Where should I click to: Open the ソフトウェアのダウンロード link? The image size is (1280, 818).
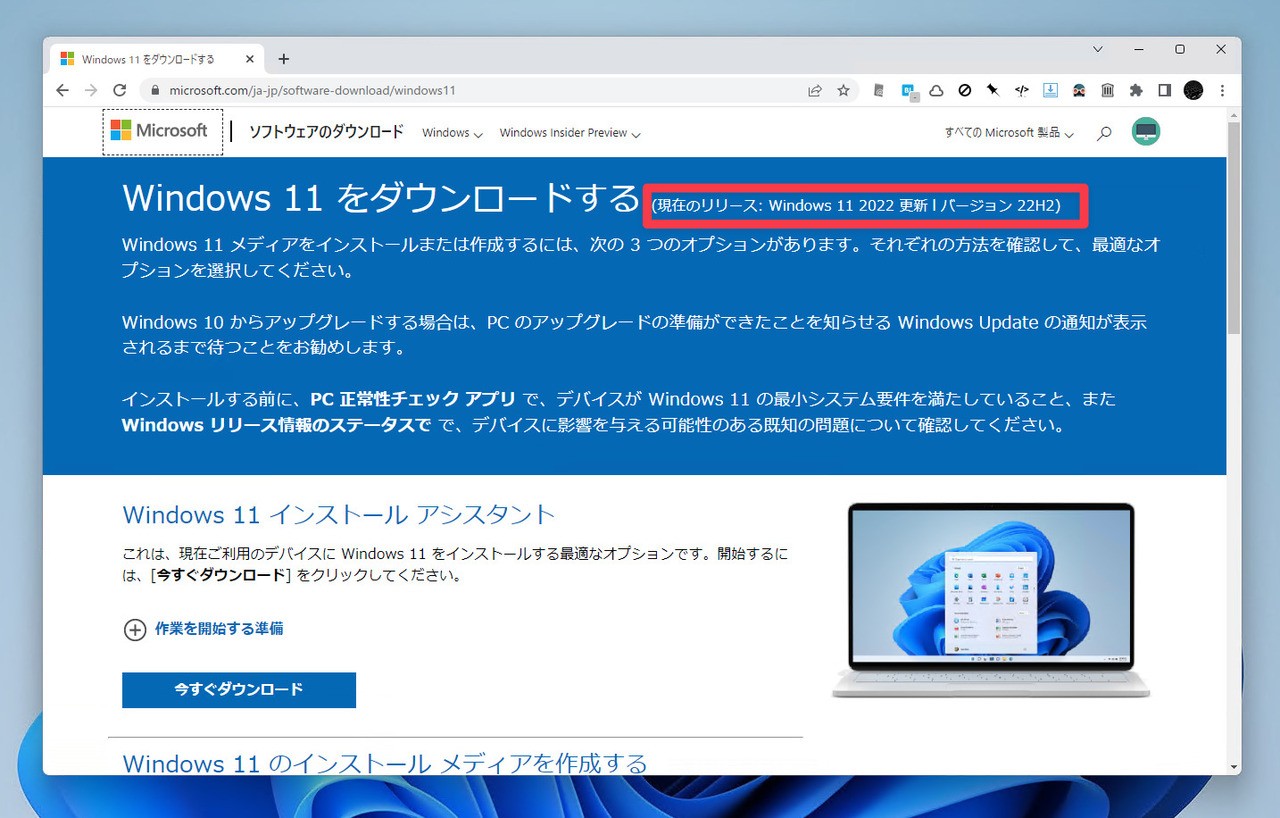(326, 132)
